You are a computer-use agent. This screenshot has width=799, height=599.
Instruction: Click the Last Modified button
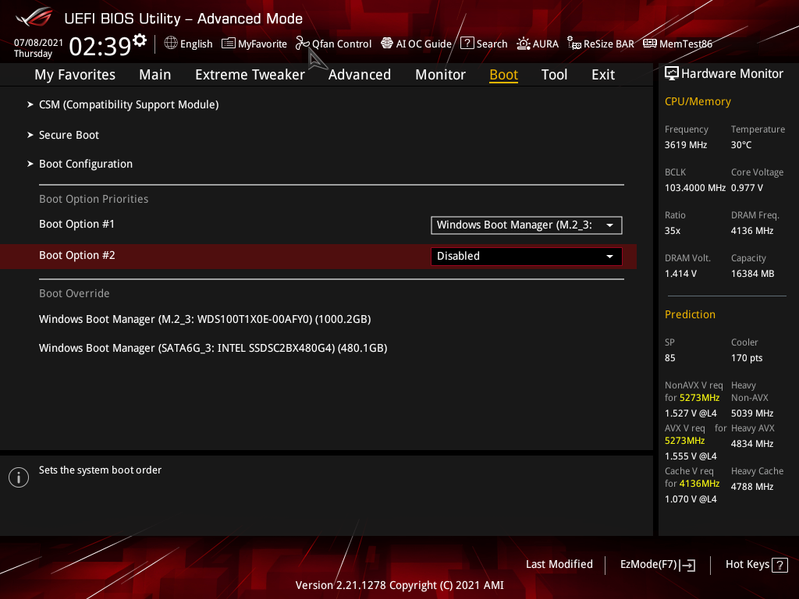(559, 564)
